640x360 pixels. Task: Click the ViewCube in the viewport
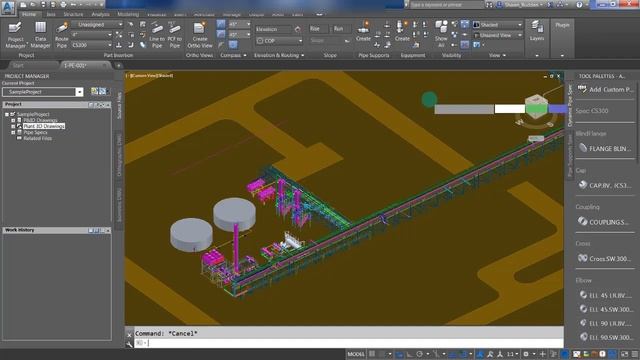[x=536, y=107]
